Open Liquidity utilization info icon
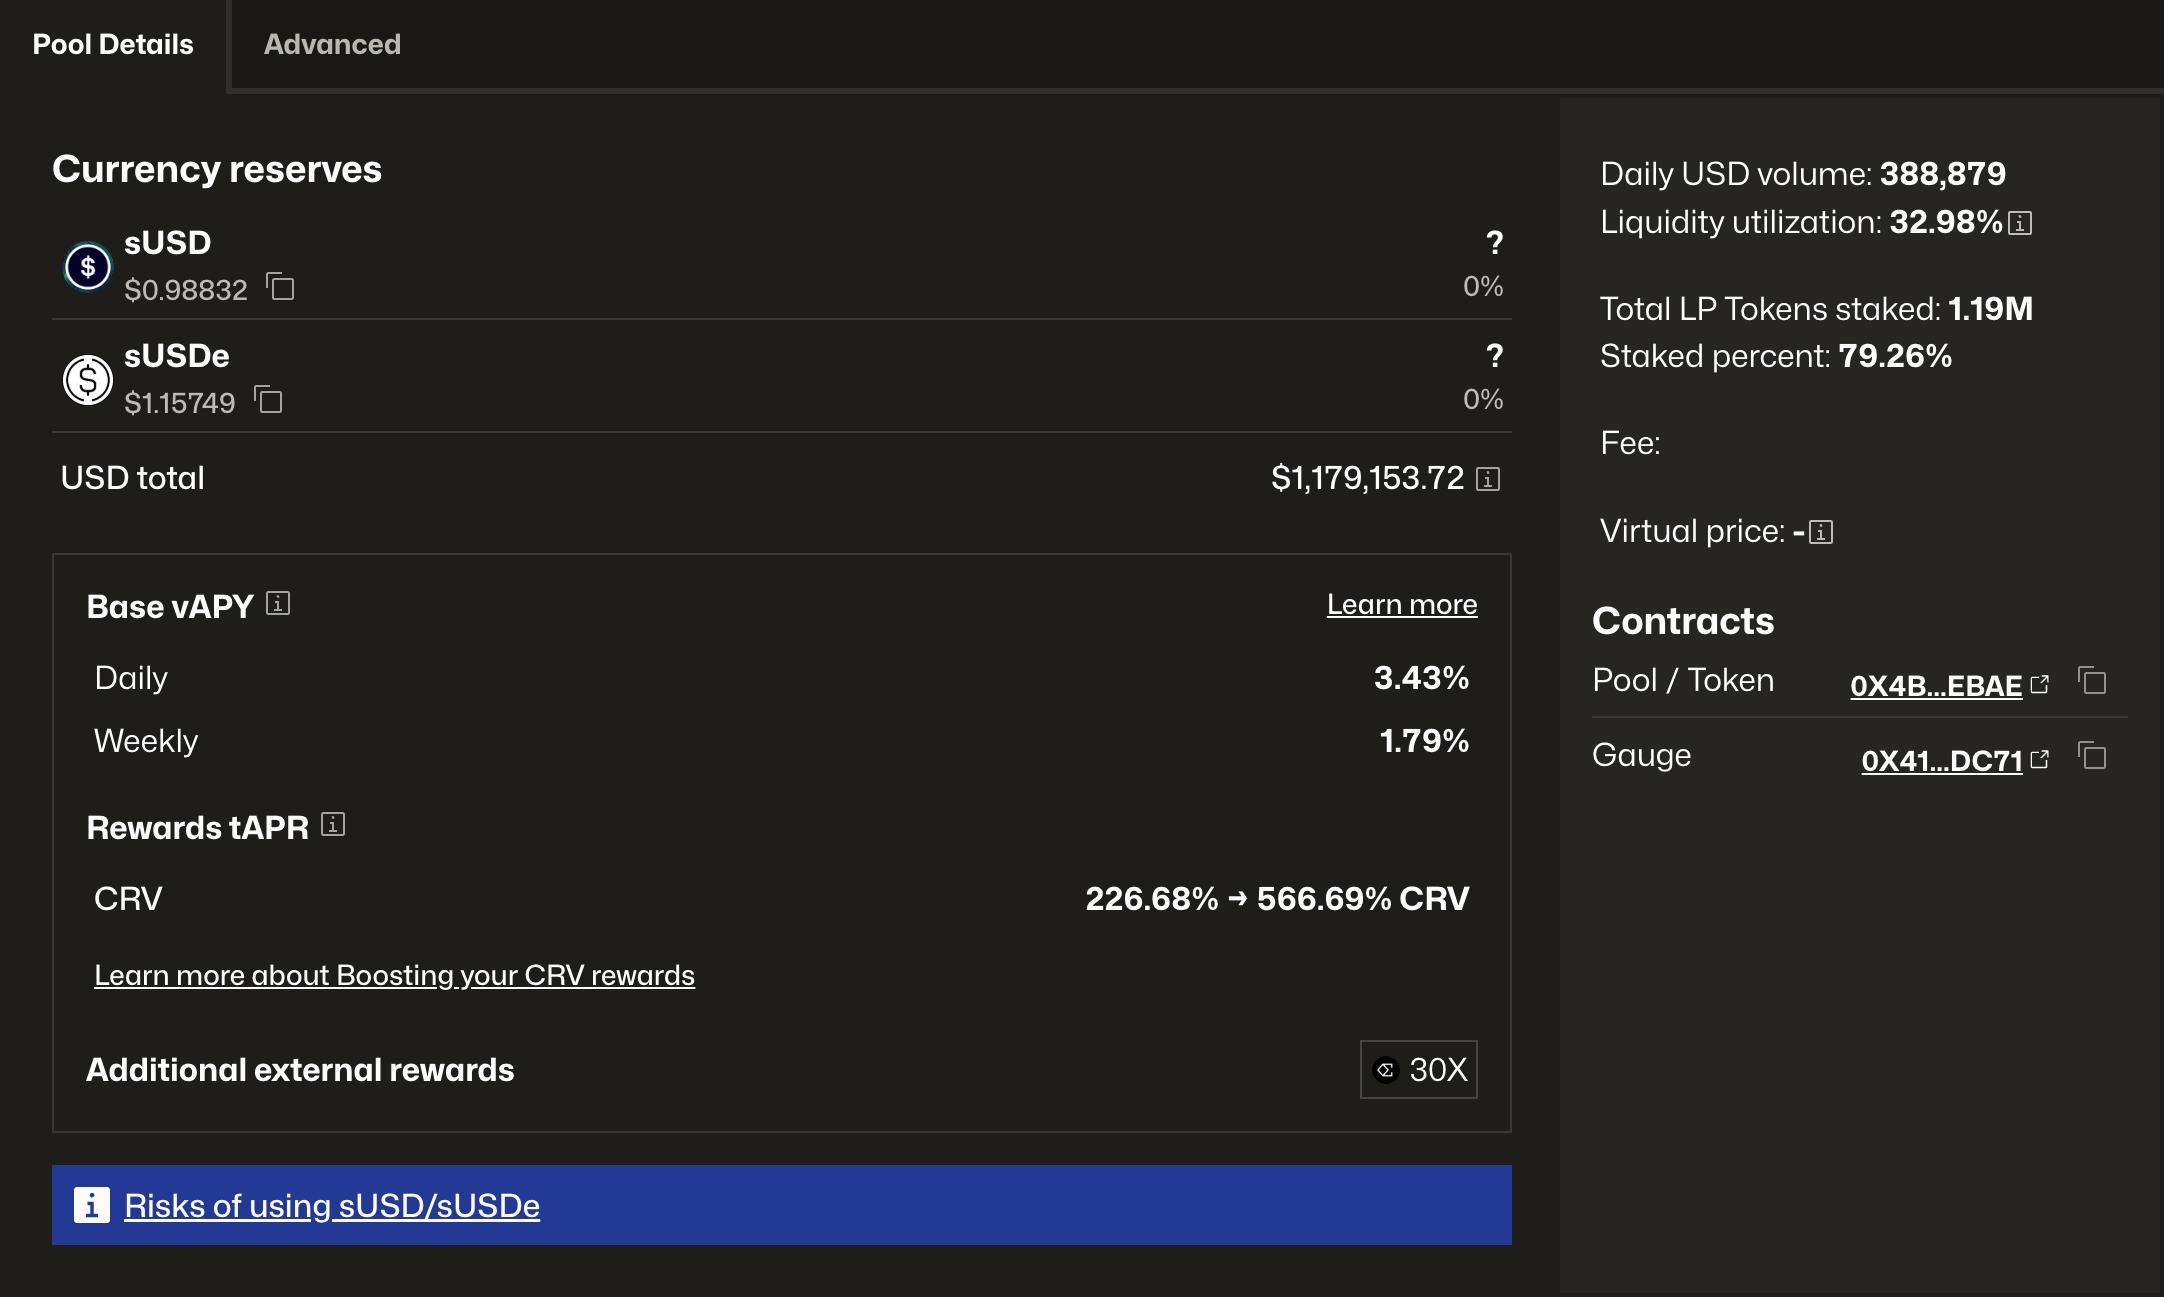 pos(2020,223)
